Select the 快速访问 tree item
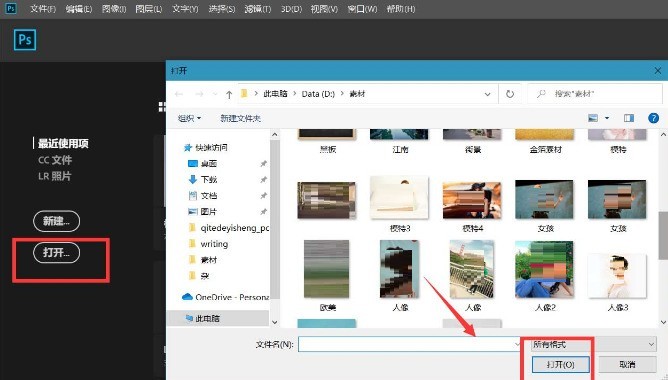The width and height of the screenshot is (668, 380). [211, 148]
